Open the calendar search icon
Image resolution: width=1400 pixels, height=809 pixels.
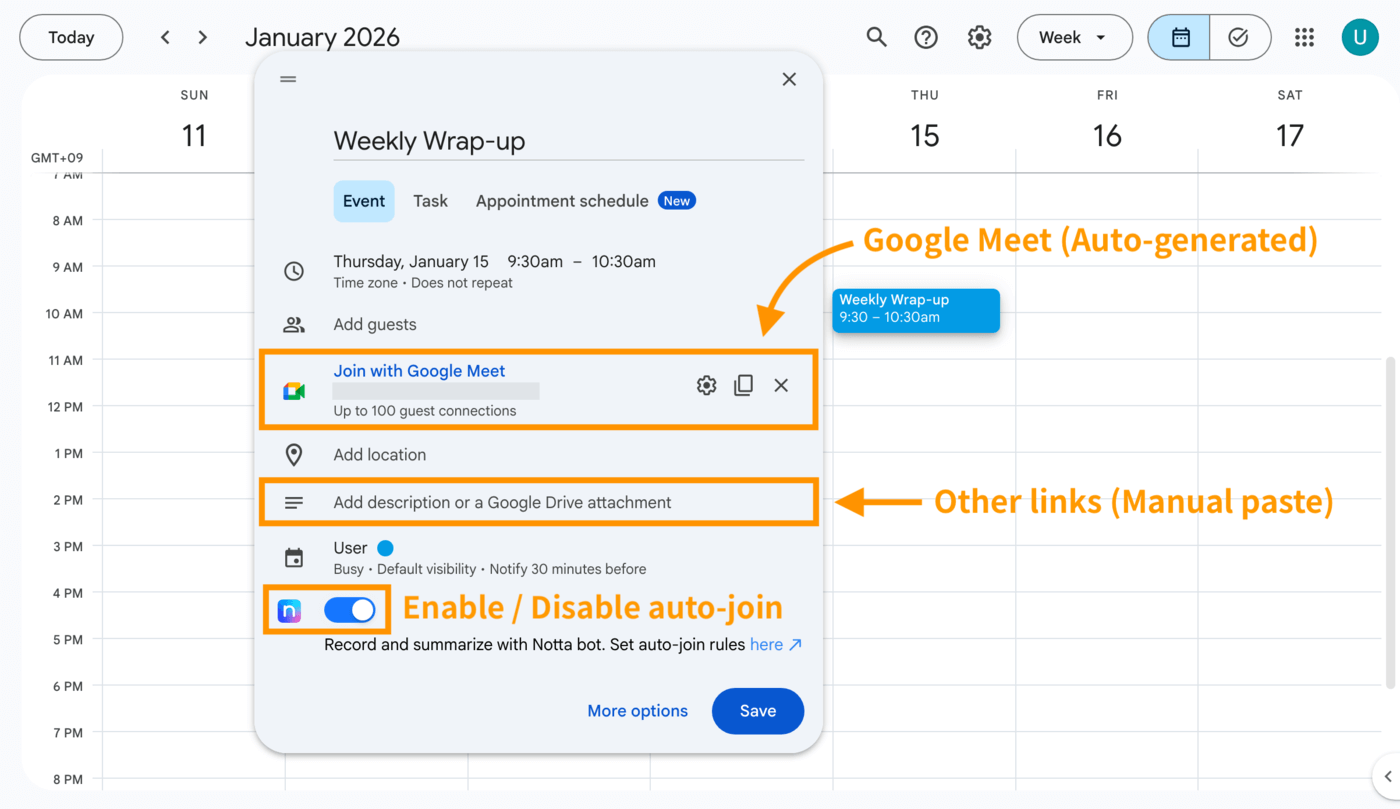(x=876, y=38)
